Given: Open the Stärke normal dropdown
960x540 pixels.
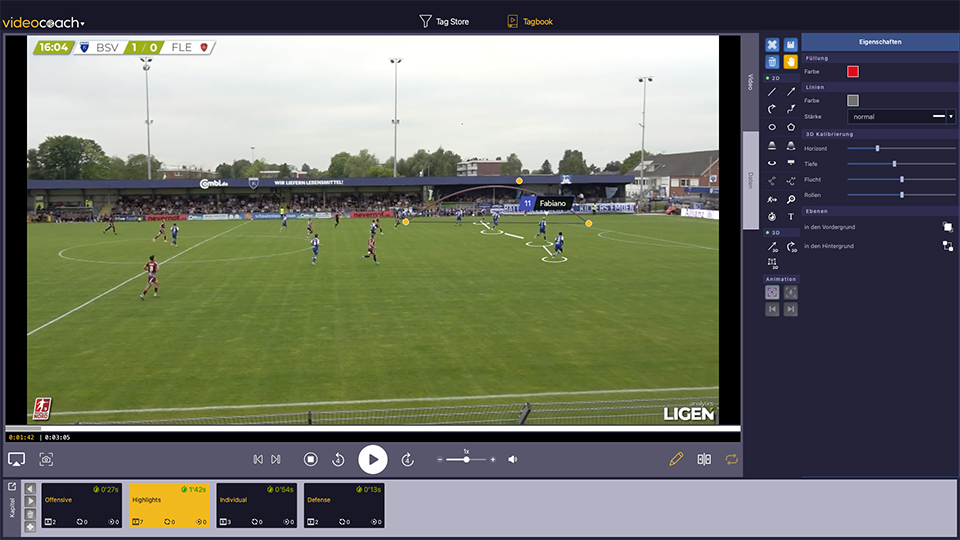Looking at the screenshot, I should coord(901,116).
